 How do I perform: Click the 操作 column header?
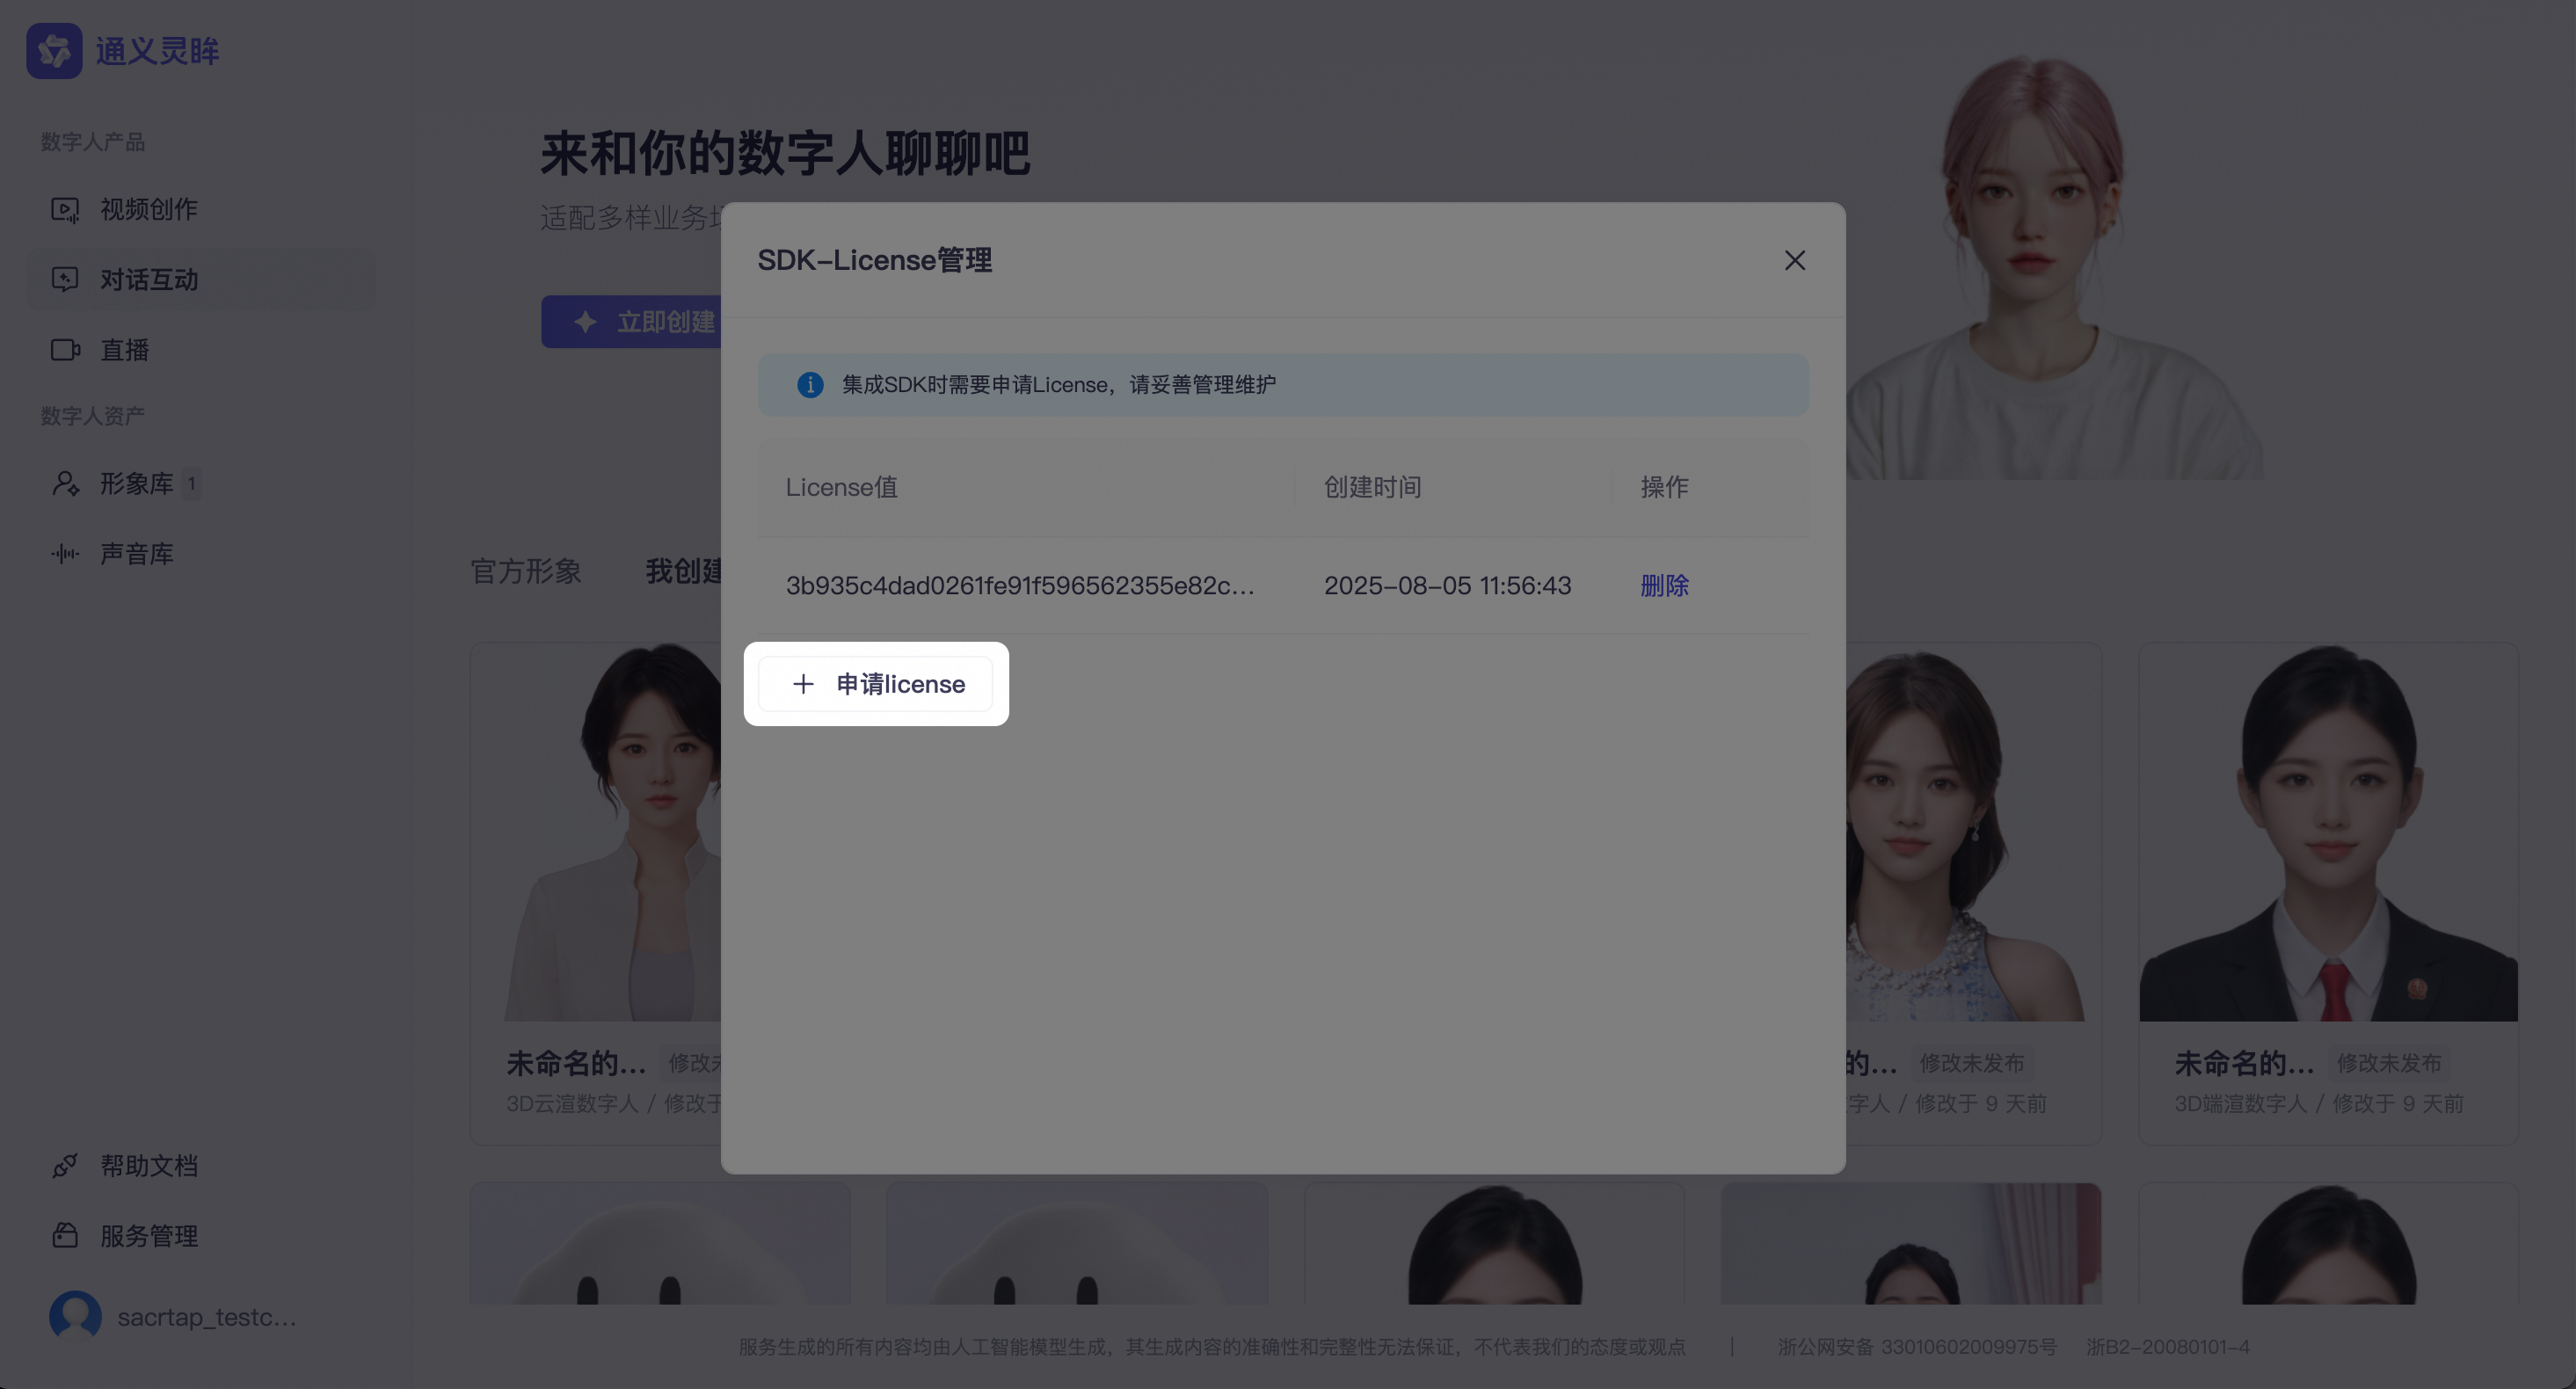pos(1664,487)
